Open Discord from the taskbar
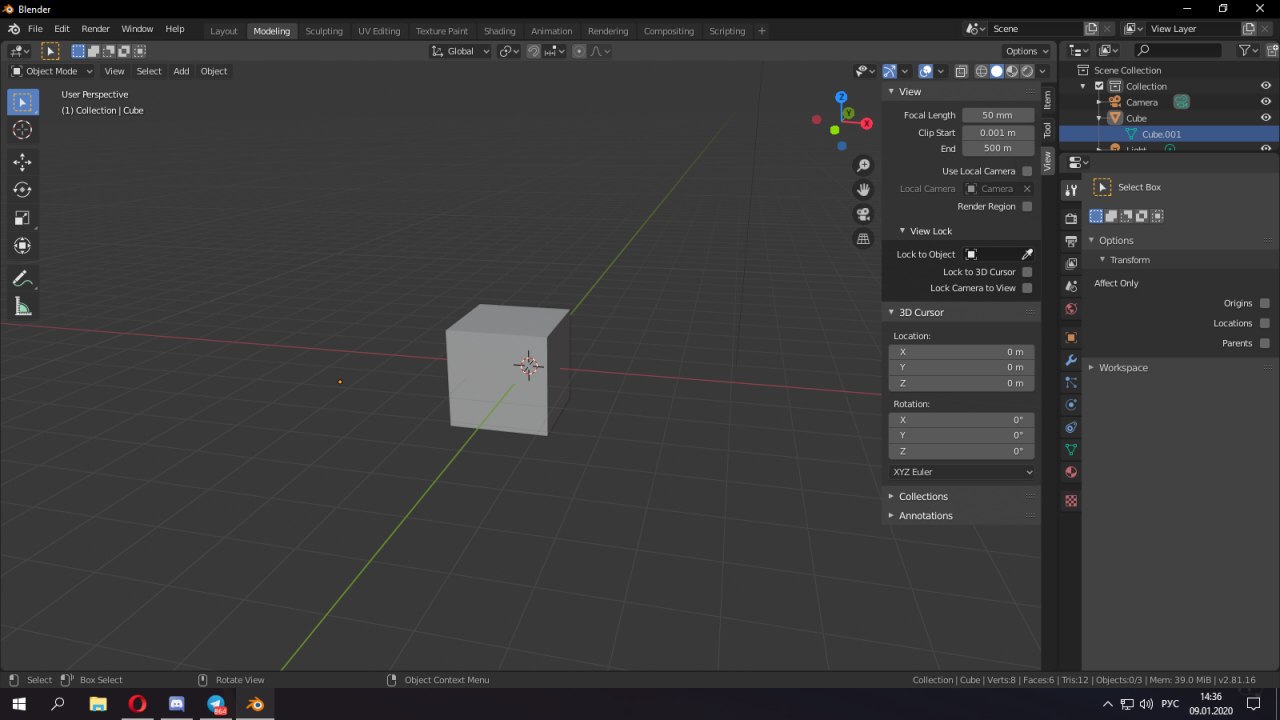This screenshot has width=1280, height=720. pyautogui.click(x=177, y=704)
